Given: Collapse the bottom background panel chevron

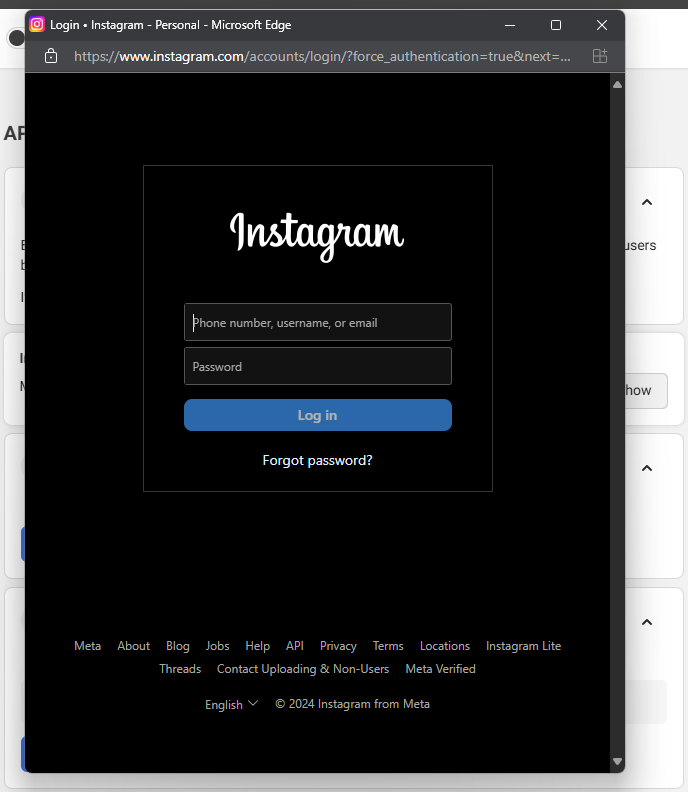Looking at the screenshot, I should 647,622.
